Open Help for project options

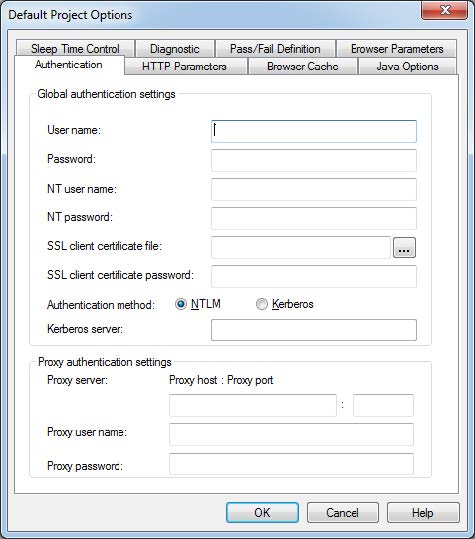tap(423, 513)
